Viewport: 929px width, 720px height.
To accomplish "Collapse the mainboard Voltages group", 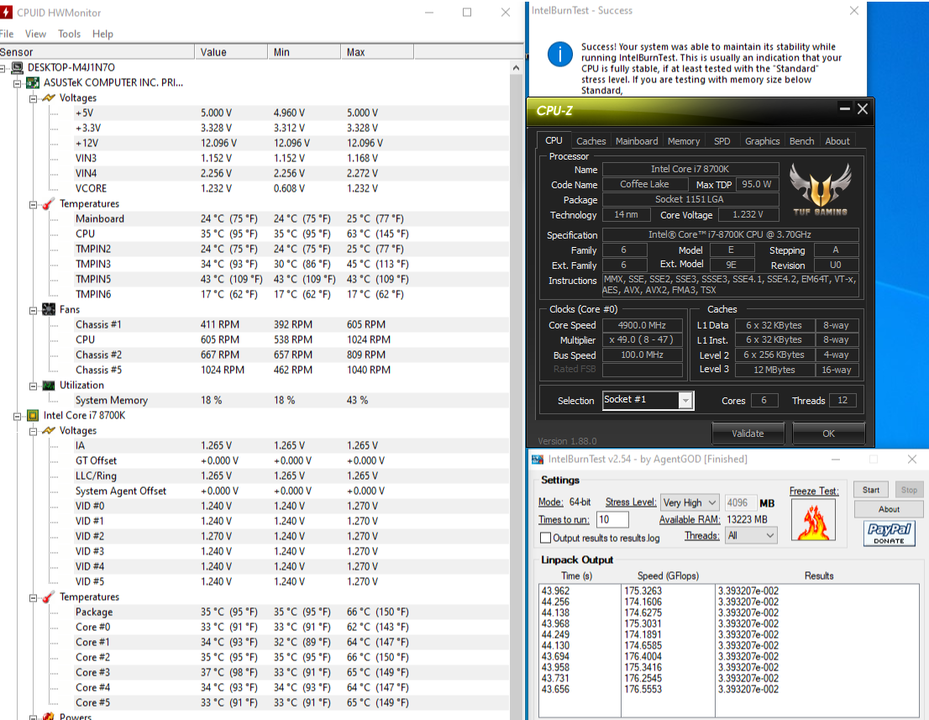I will [33, 98].
